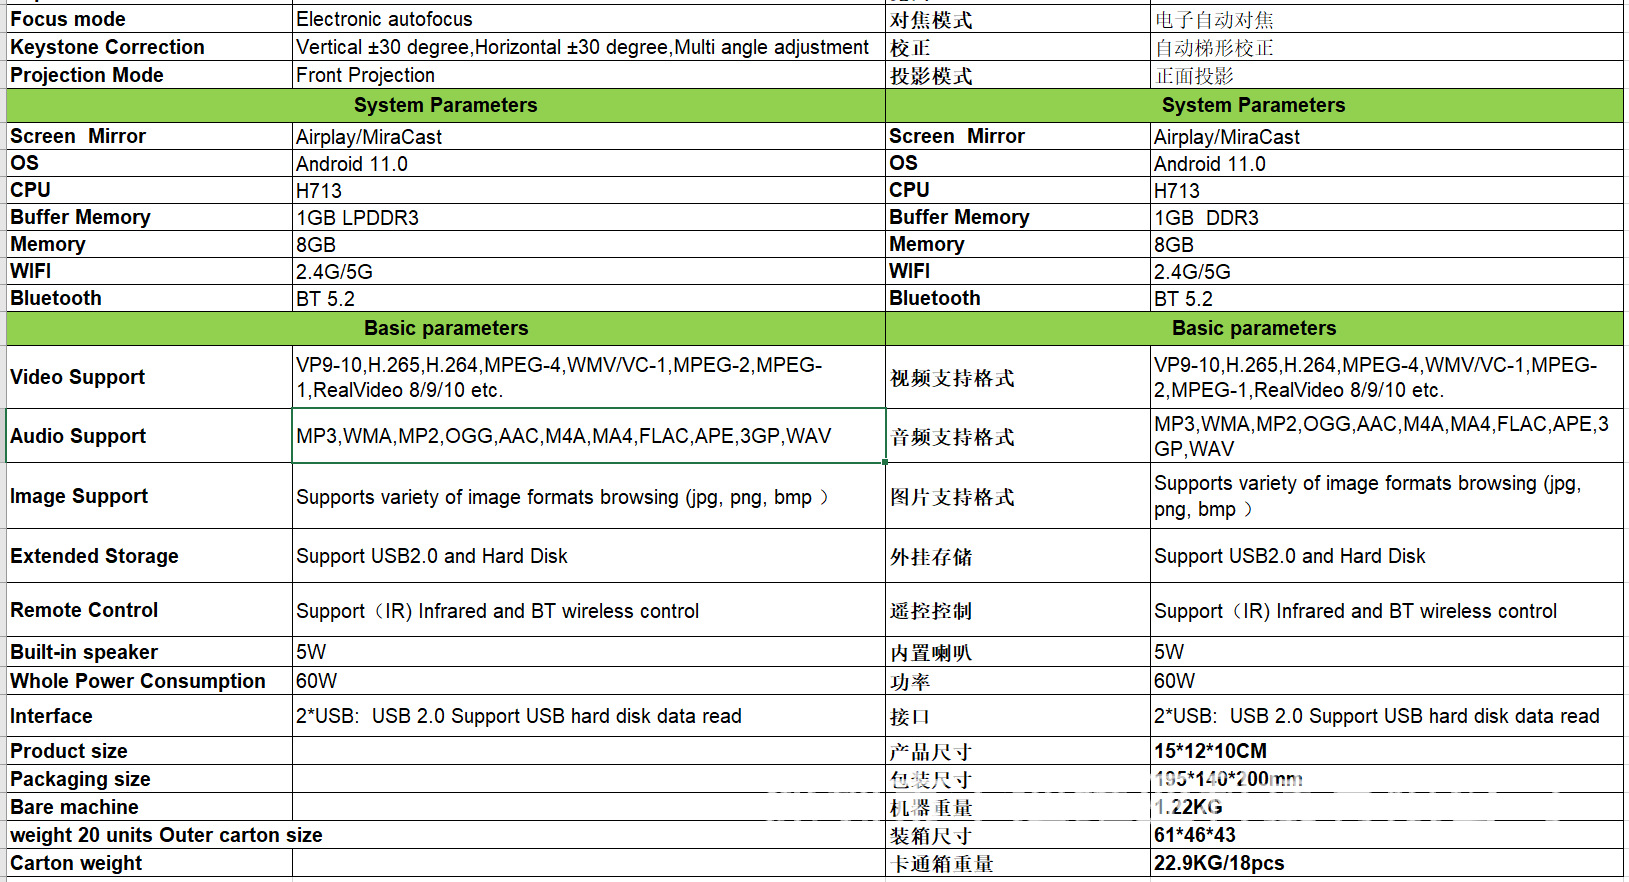This screenshot has width=1629, height=882.
Task: Select the "Projection Mode" label cell
Action: [x=149, y=75]
